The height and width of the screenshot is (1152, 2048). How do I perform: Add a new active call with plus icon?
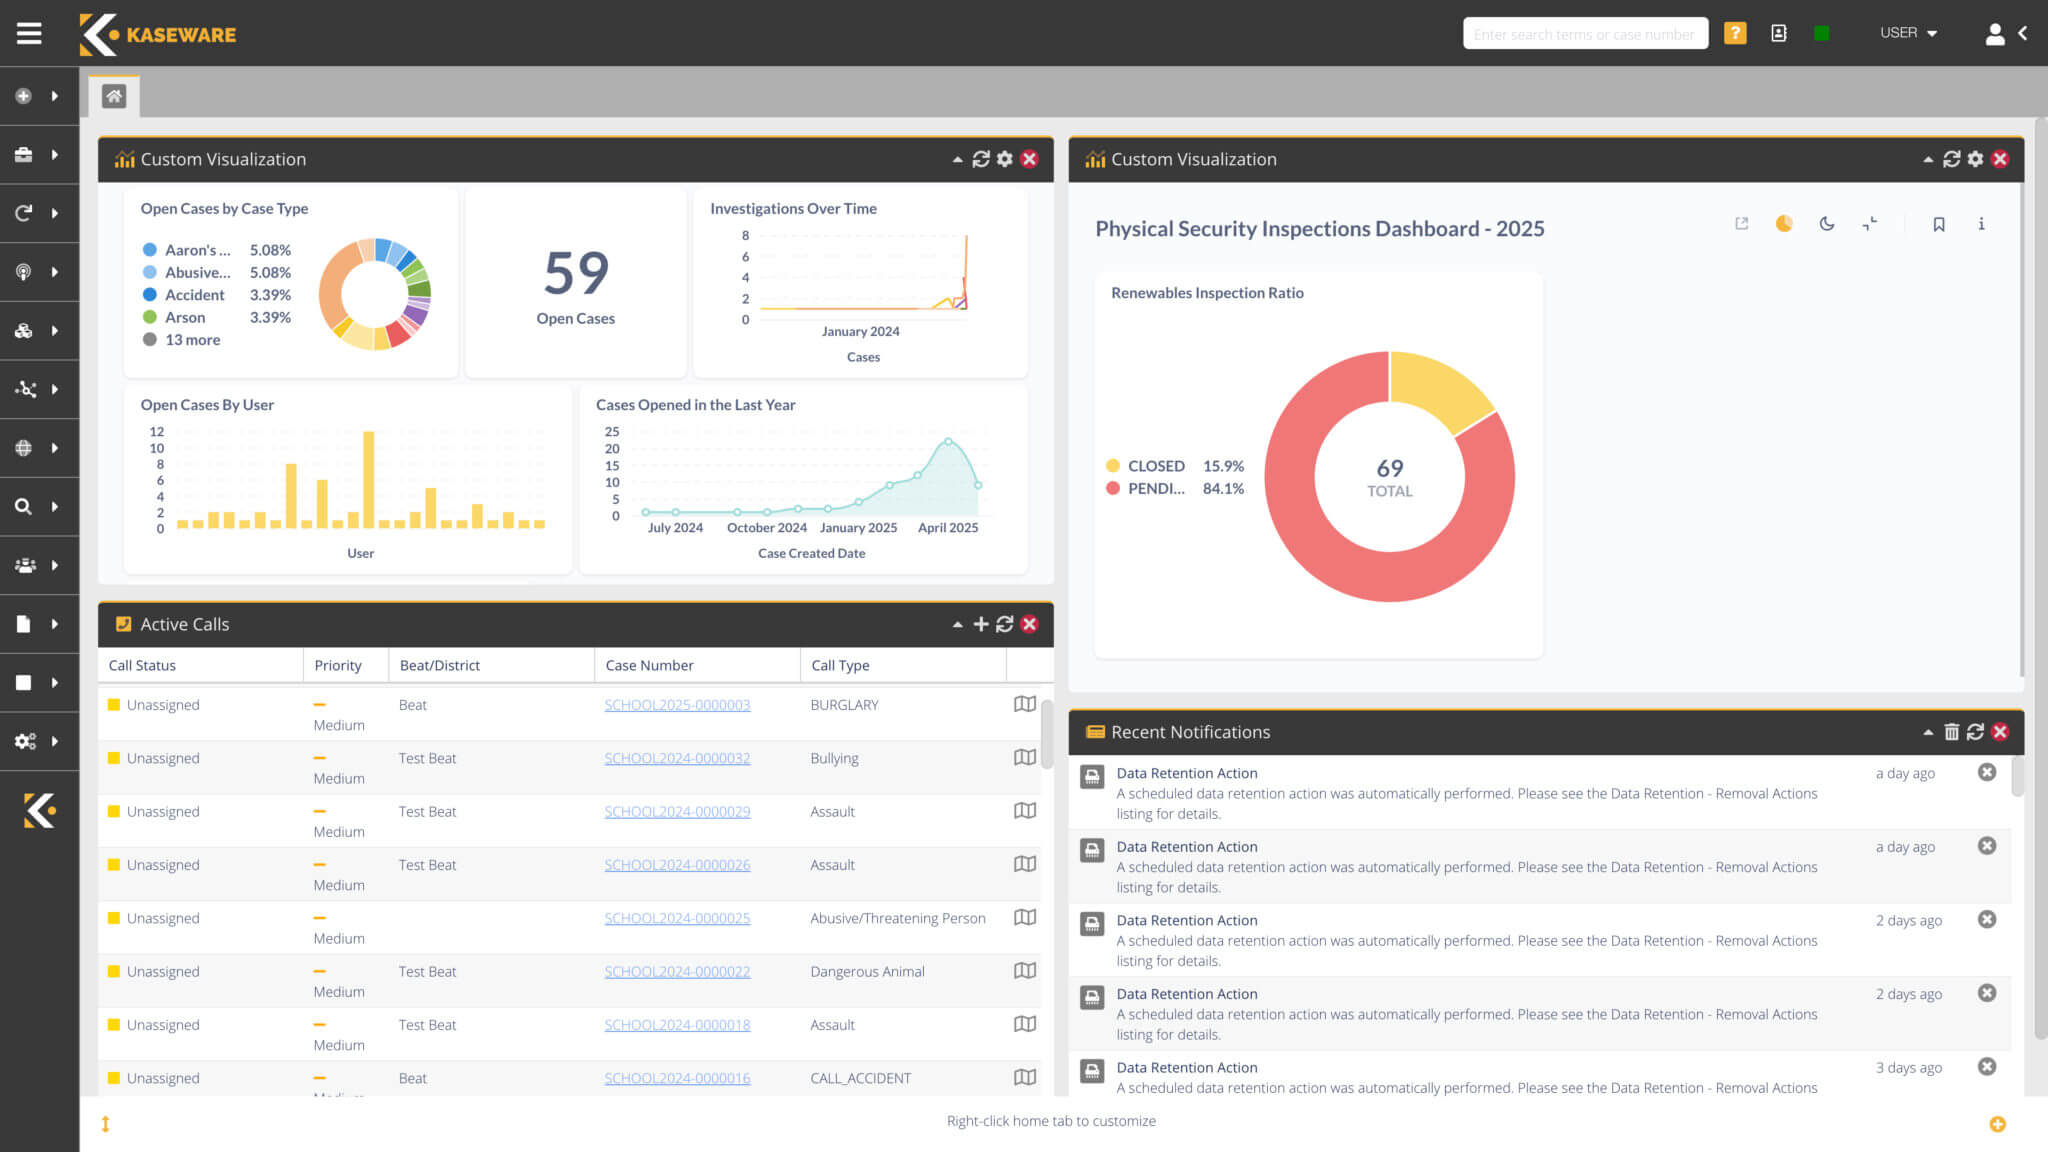tap(980, 624)
